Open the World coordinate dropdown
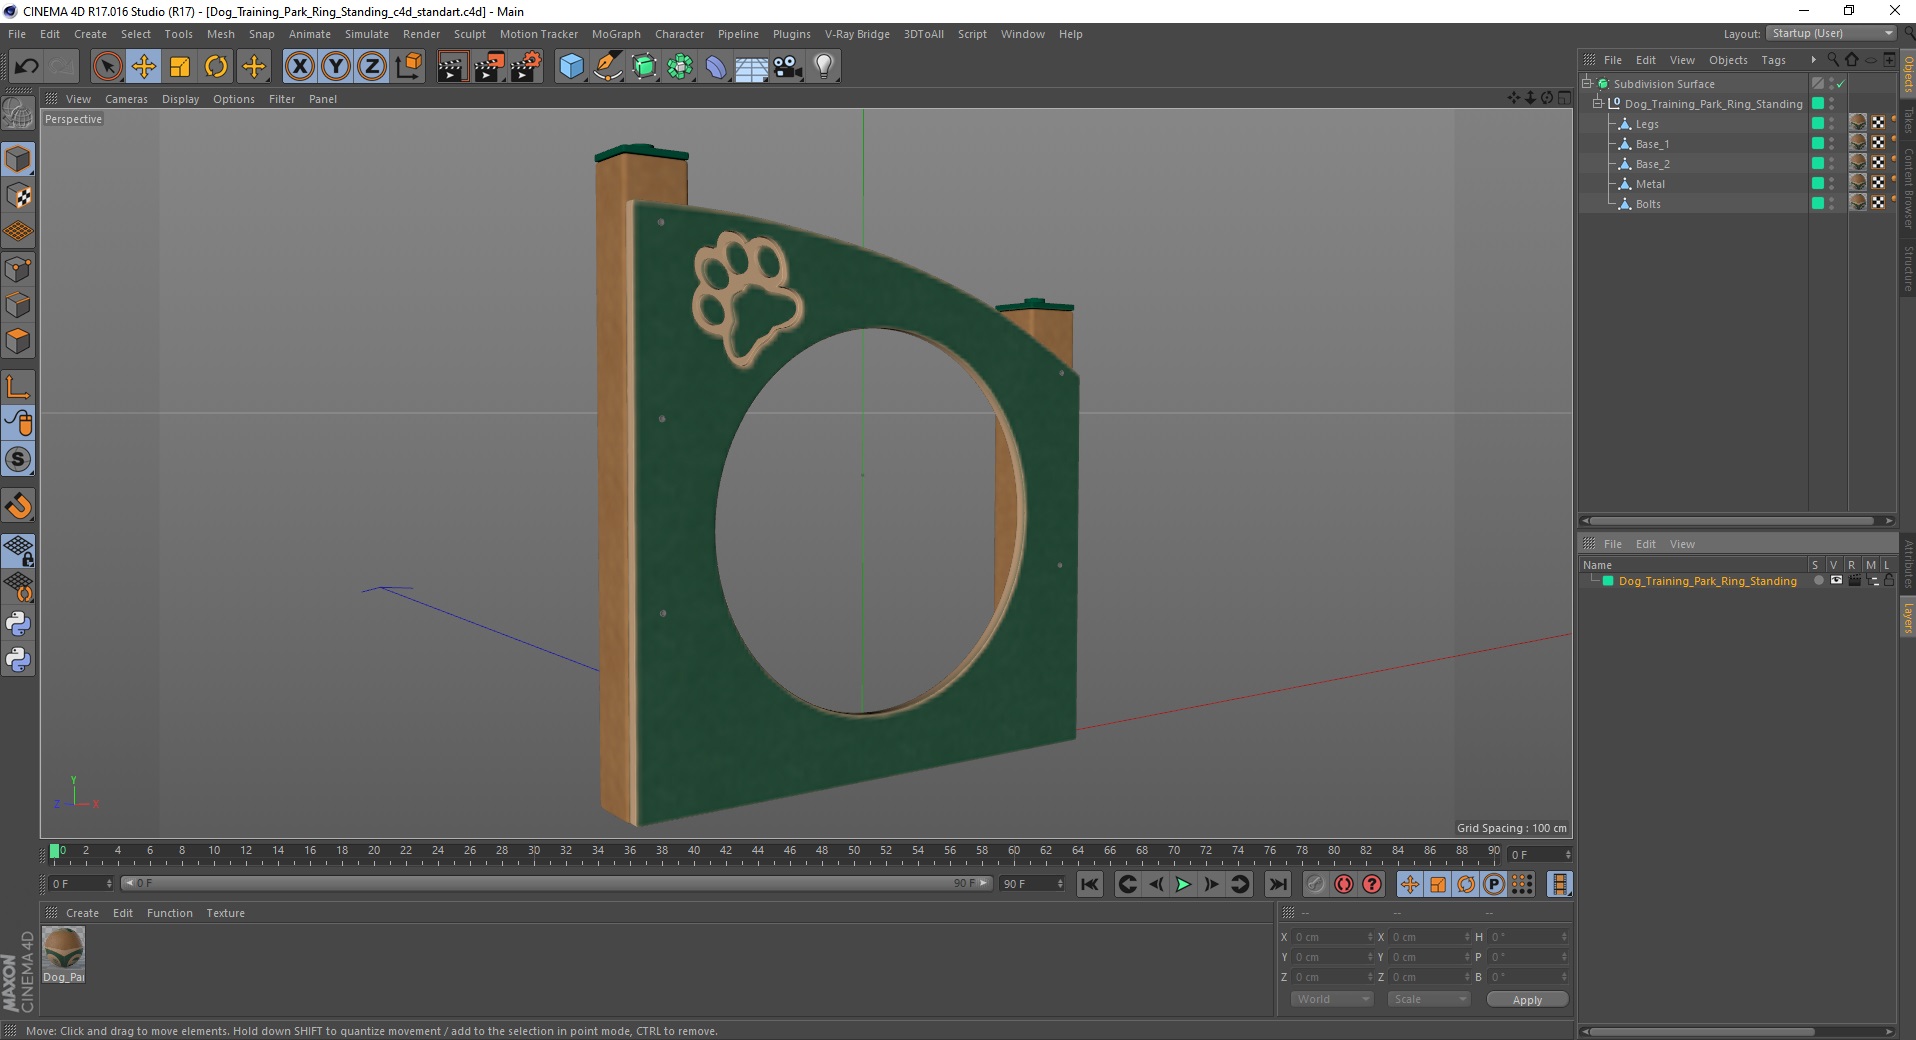 point(1331,999)
